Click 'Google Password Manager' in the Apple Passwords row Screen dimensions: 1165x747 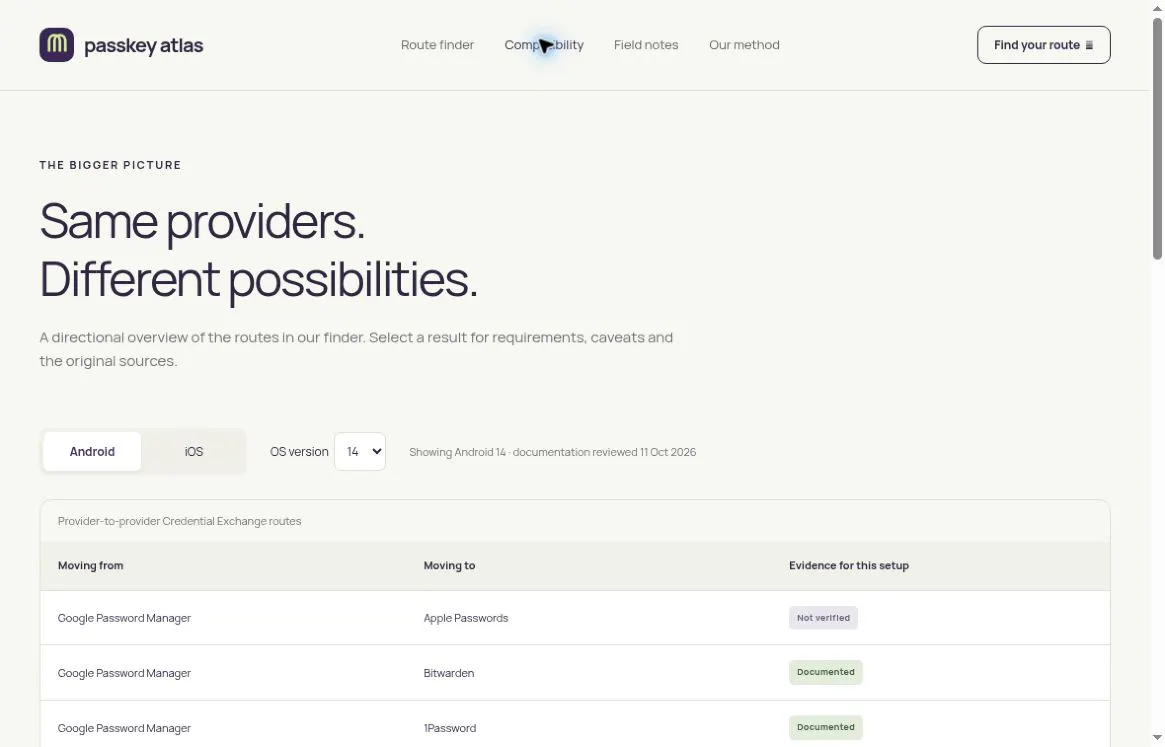(x=124, y=618)
